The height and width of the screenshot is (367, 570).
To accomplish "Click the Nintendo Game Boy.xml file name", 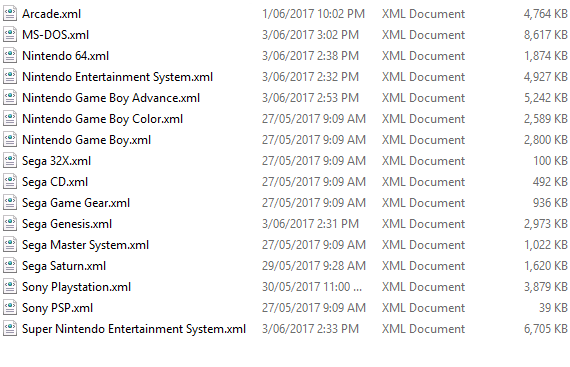I will pyautogui.click(x=87, y=140).
